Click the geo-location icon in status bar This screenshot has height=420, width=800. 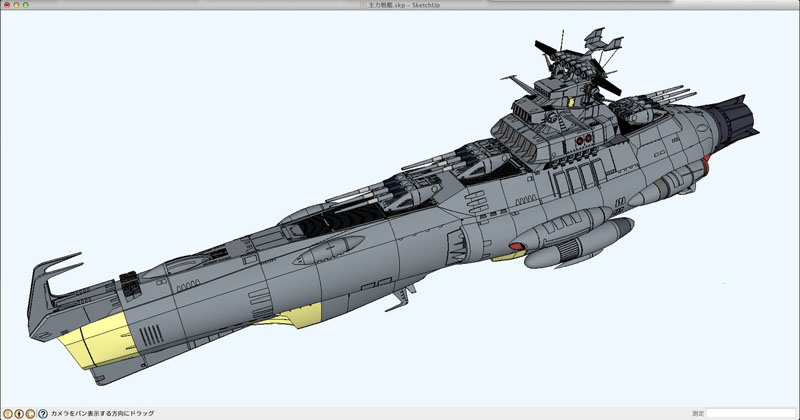pos(7,413)
